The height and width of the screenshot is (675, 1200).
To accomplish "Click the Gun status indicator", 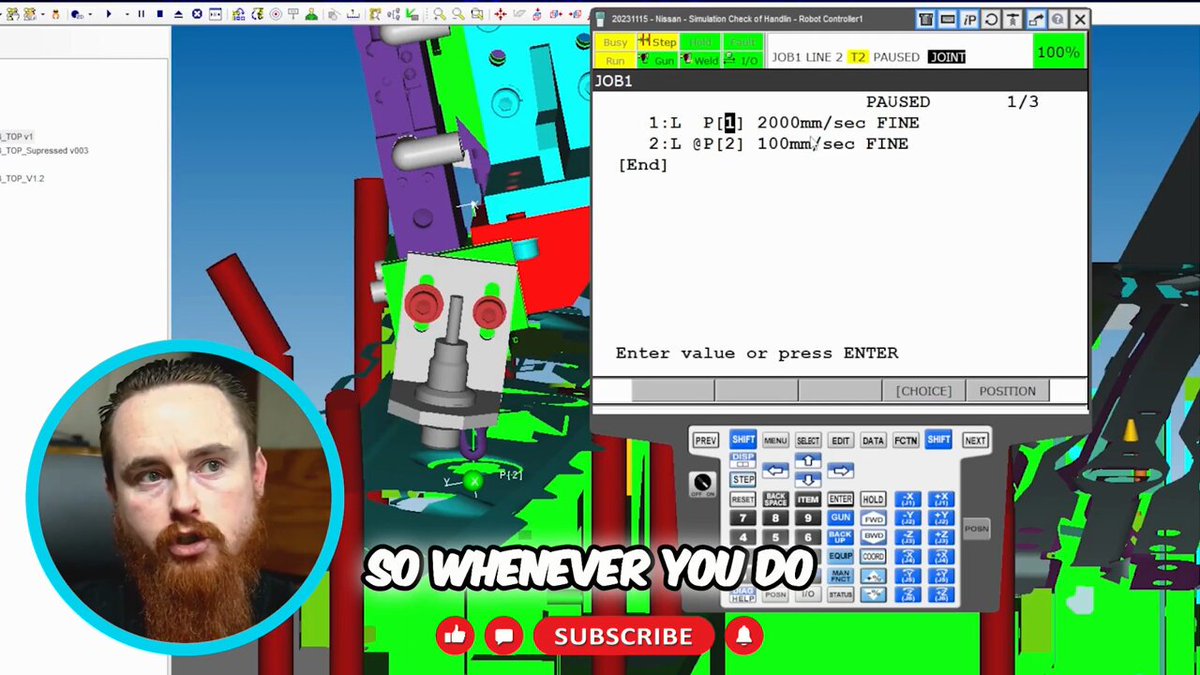I will 657,60.
